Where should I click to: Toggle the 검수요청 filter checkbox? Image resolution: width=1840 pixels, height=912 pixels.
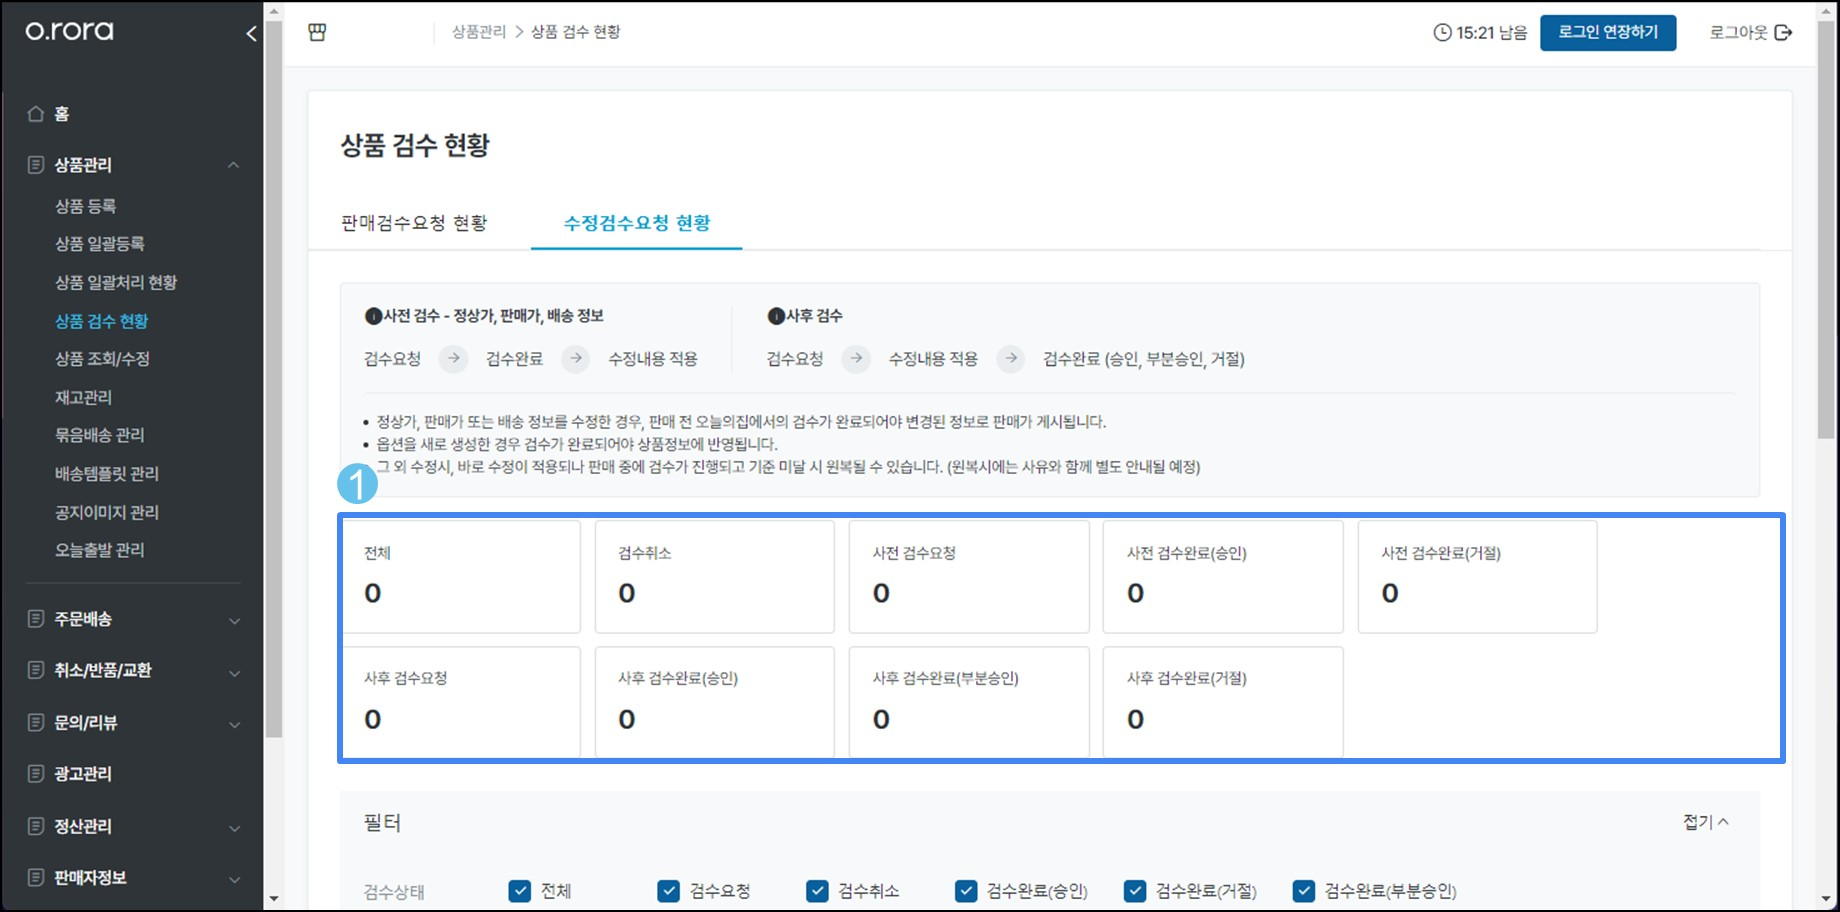point(668,891)
